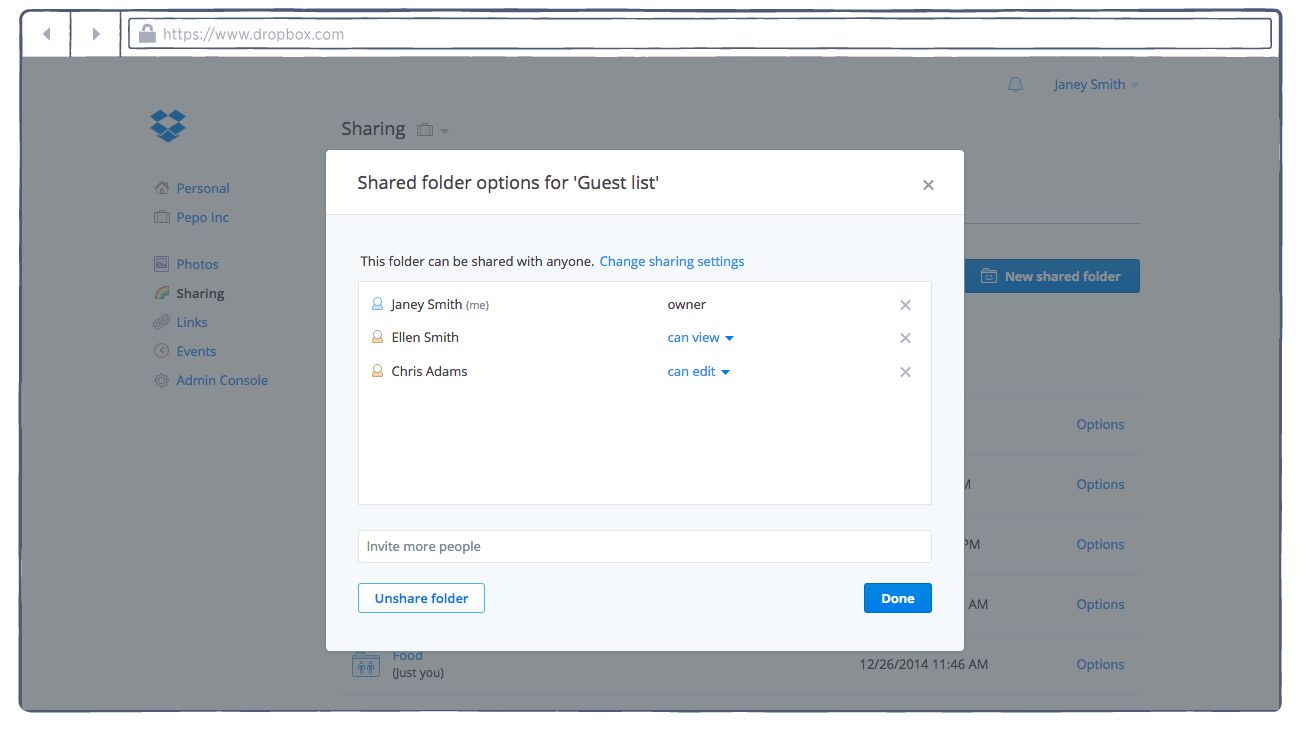Open Chris Adams's 'can edit' permission dropdown
This screenshot has width=1310, height=734.
(698, 372)
